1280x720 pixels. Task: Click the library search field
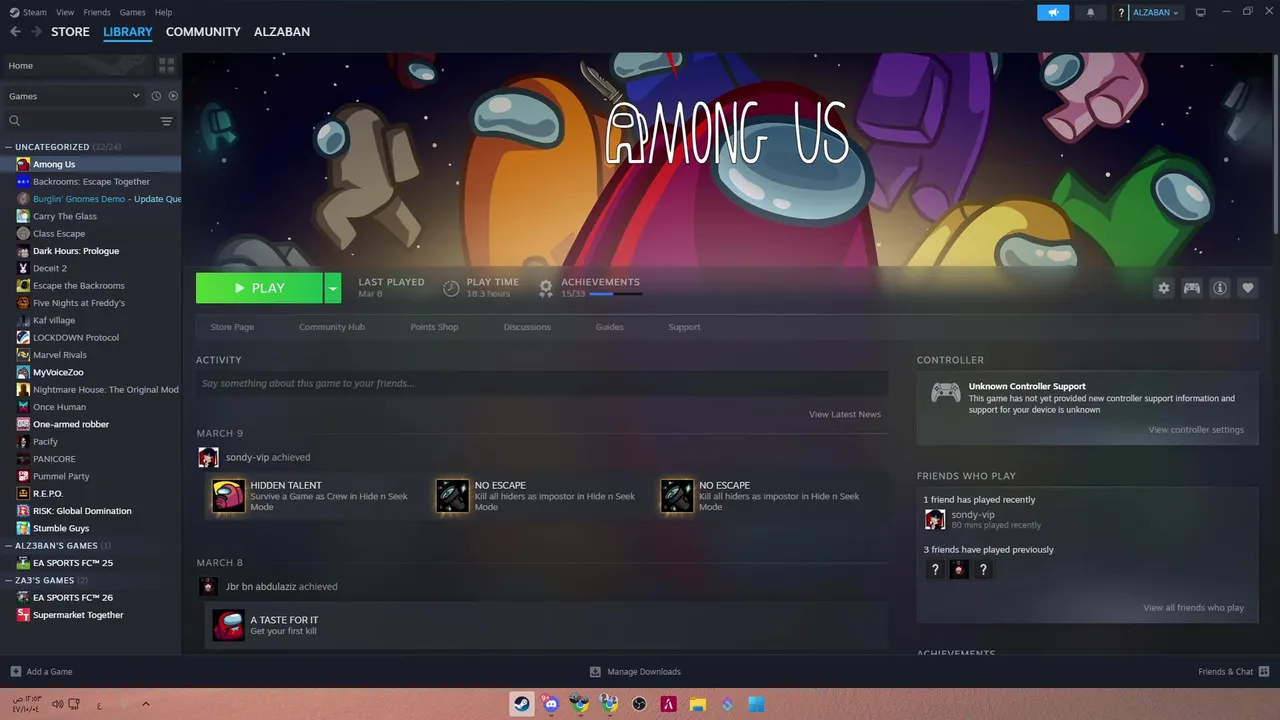point(80,121)
